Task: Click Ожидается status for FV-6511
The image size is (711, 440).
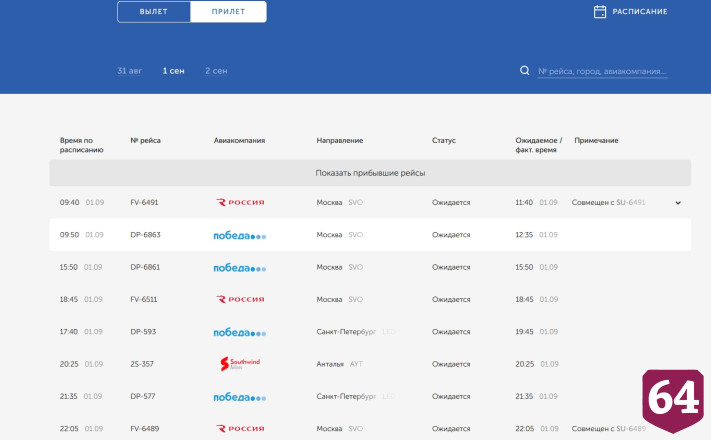Action: [x=451, y=299]
